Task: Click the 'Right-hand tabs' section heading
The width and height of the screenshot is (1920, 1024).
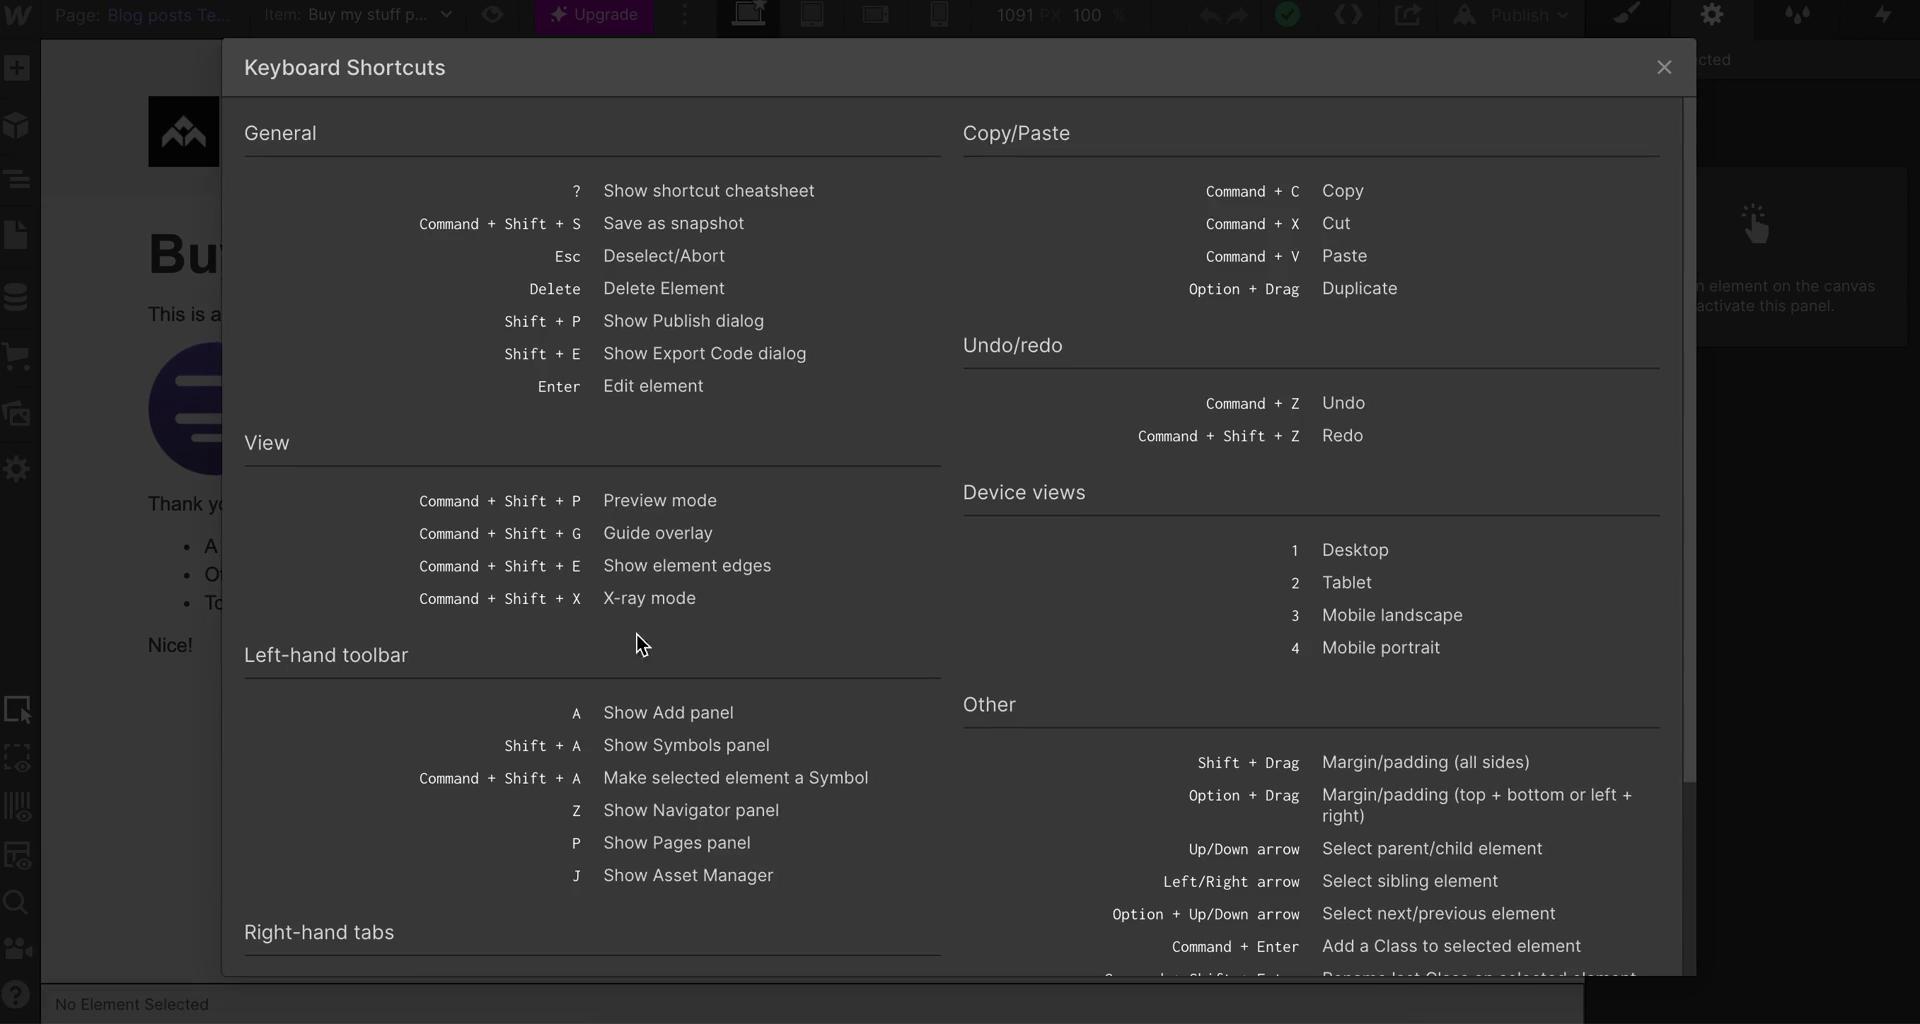Action: pyautogui.click(x=319, y=933)
